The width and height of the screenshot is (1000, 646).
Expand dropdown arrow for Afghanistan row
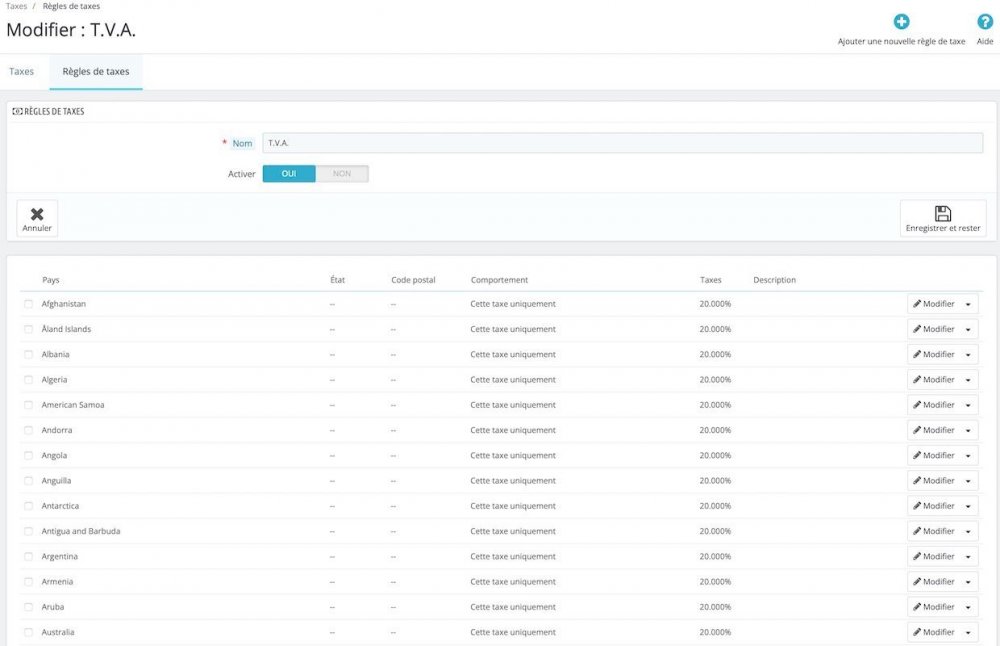click(x=968, y=304)
